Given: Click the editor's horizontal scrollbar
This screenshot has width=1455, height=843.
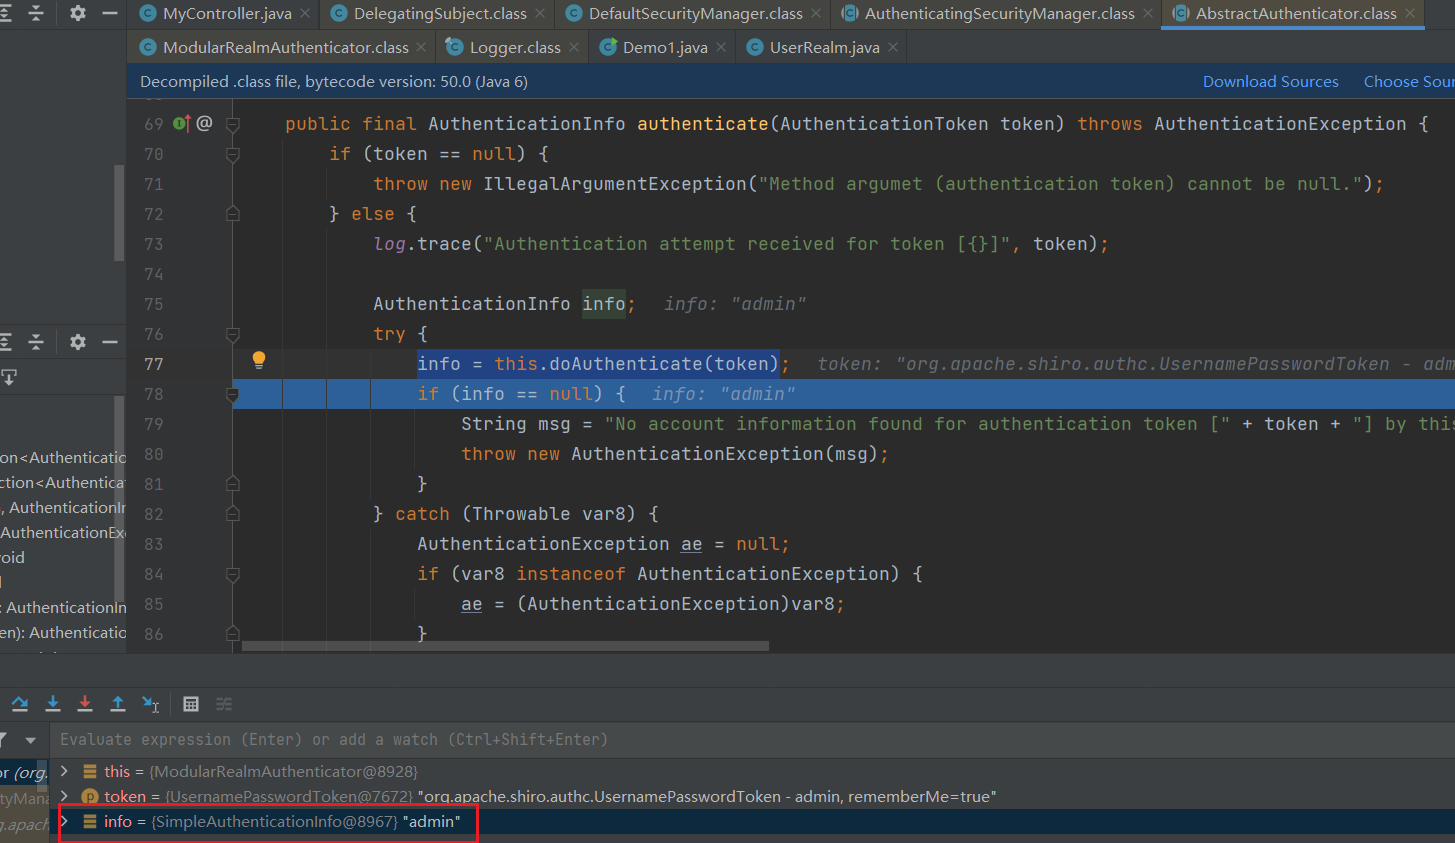Looking at the screenshot, I should pyautogui.click(x=505, y=646).
